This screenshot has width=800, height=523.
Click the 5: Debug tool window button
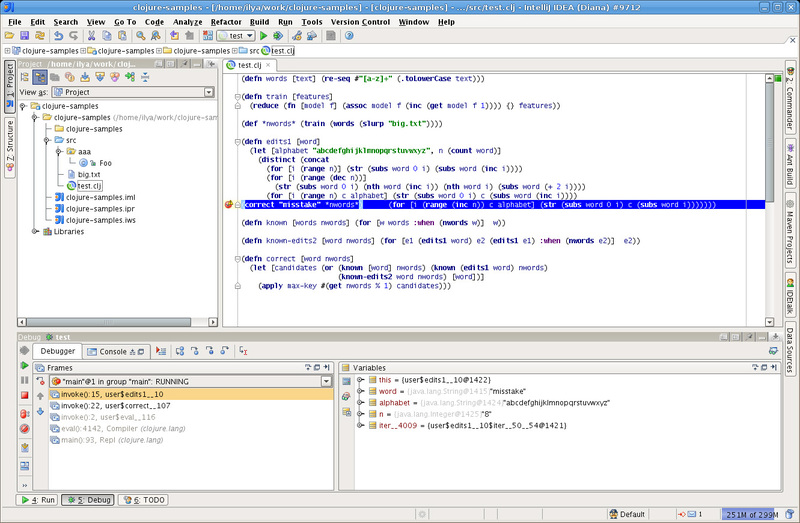tap(88, 500)
